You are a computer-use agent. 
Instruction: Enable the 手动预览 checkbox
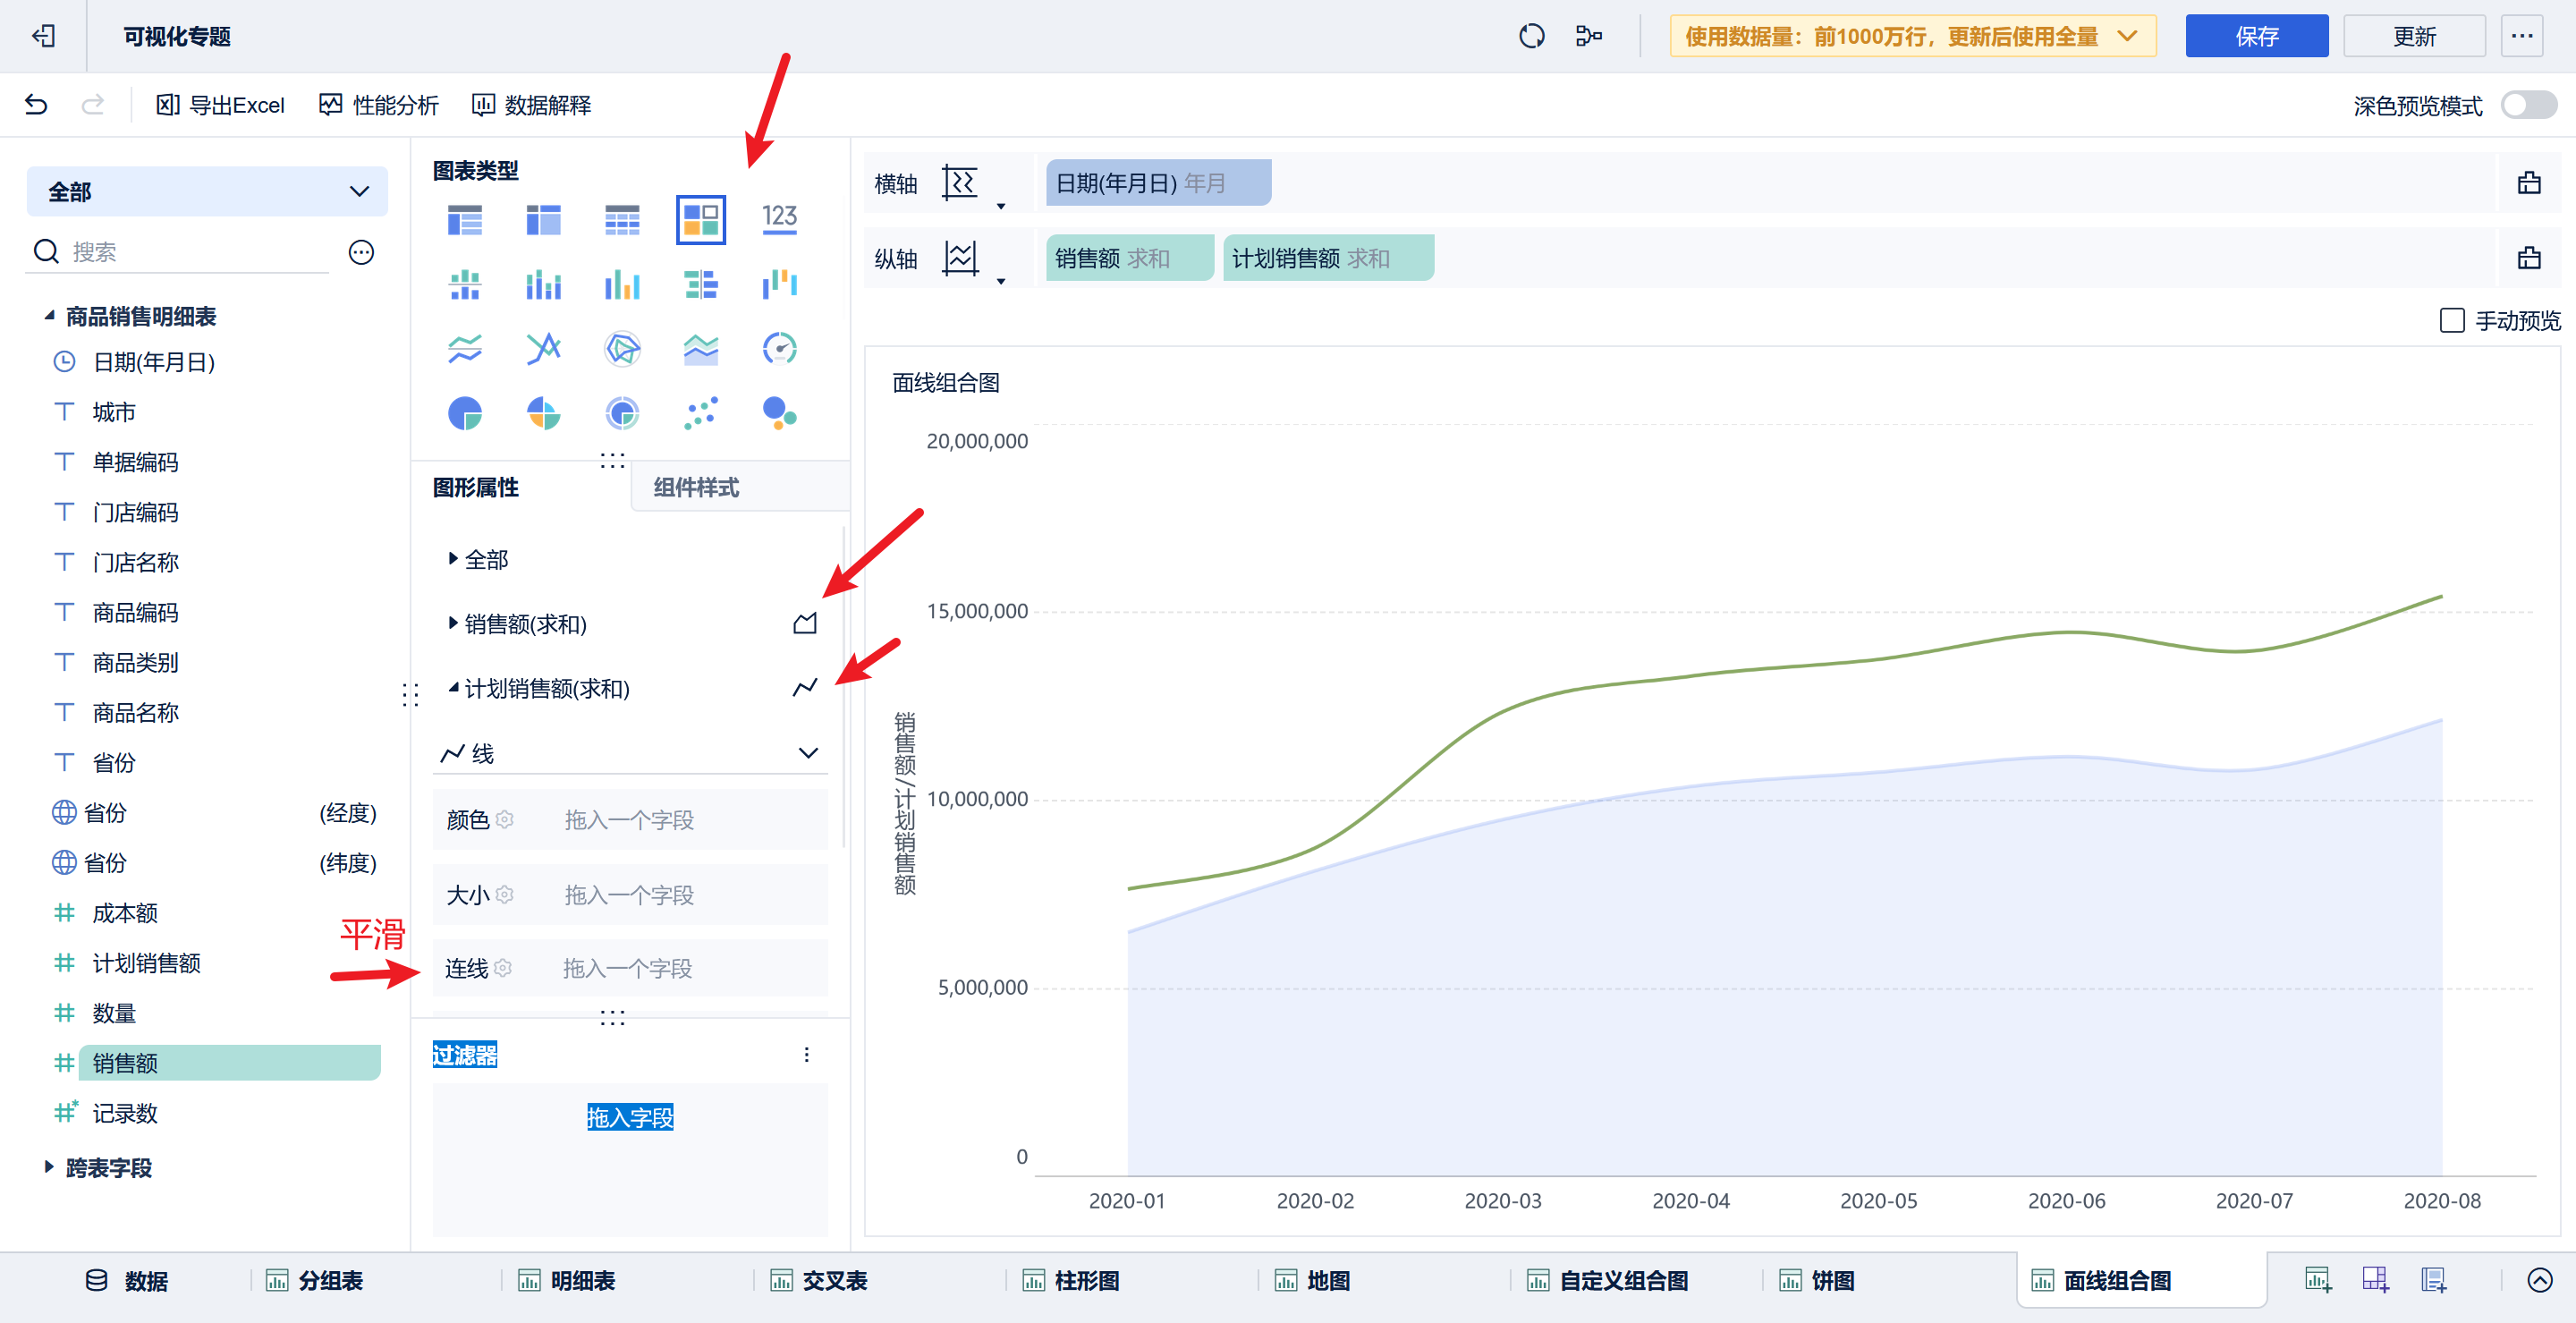(2451, 321)
